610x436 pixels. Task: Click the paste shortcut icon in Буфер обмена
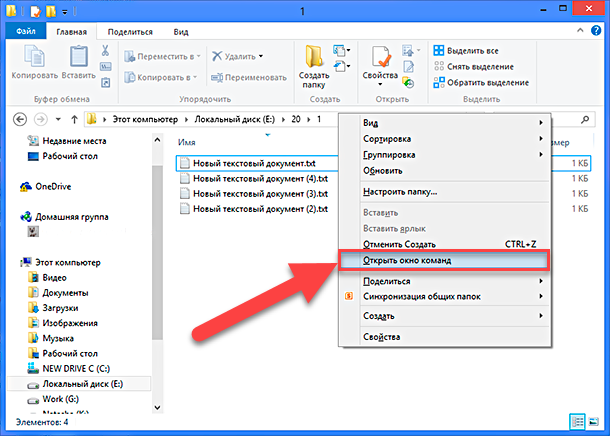coord(105,82)
